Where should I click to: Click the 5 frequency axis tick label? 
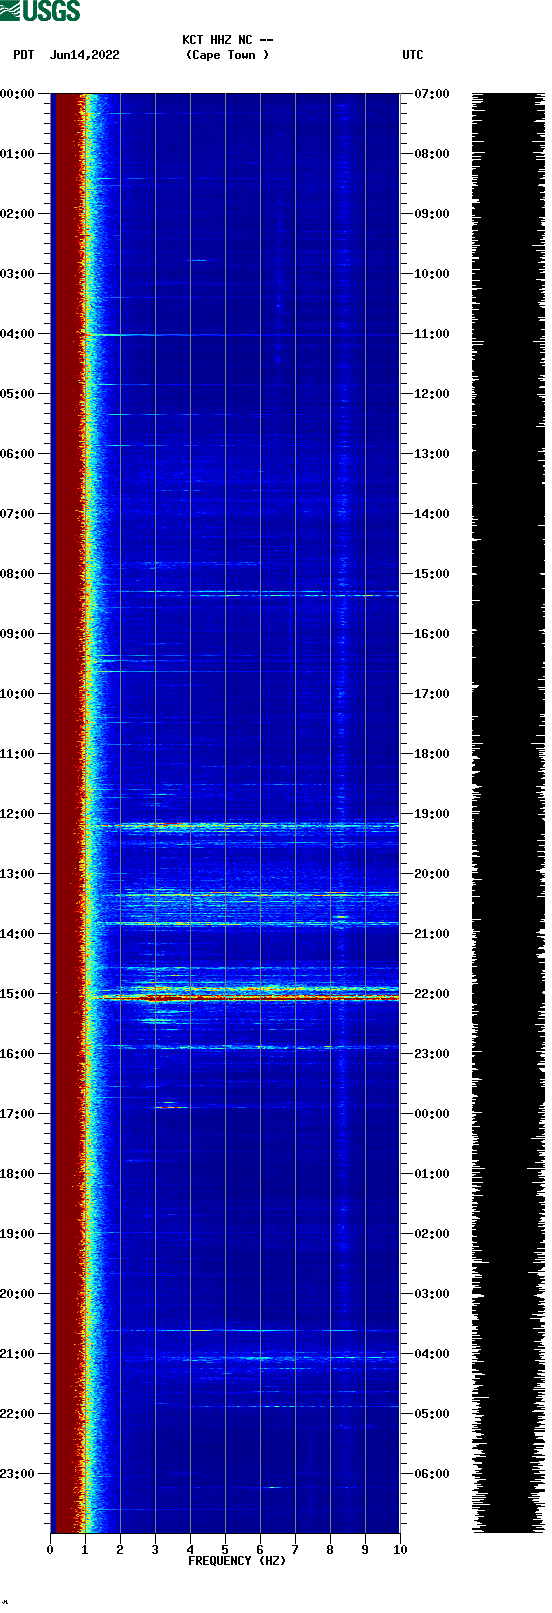[x=225, y=1550]
